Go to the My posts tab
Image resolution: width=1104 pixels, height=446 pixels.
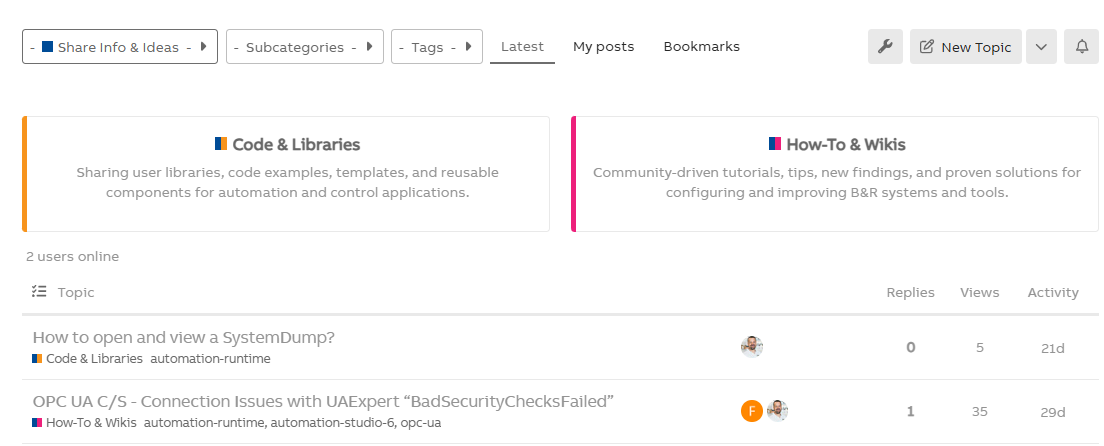[x=603, y=46]
